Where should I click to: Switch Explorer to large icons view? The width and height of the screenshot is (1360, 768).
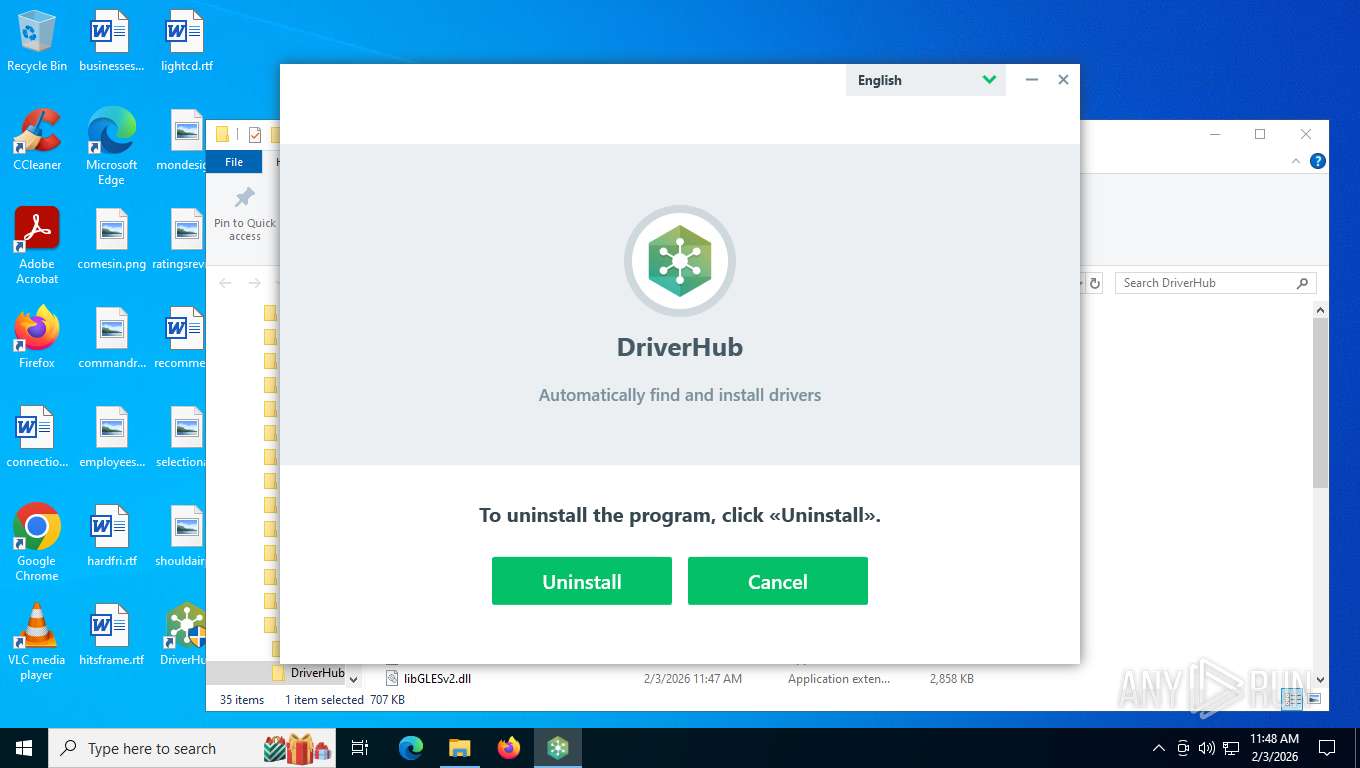tap(1314, 700)
